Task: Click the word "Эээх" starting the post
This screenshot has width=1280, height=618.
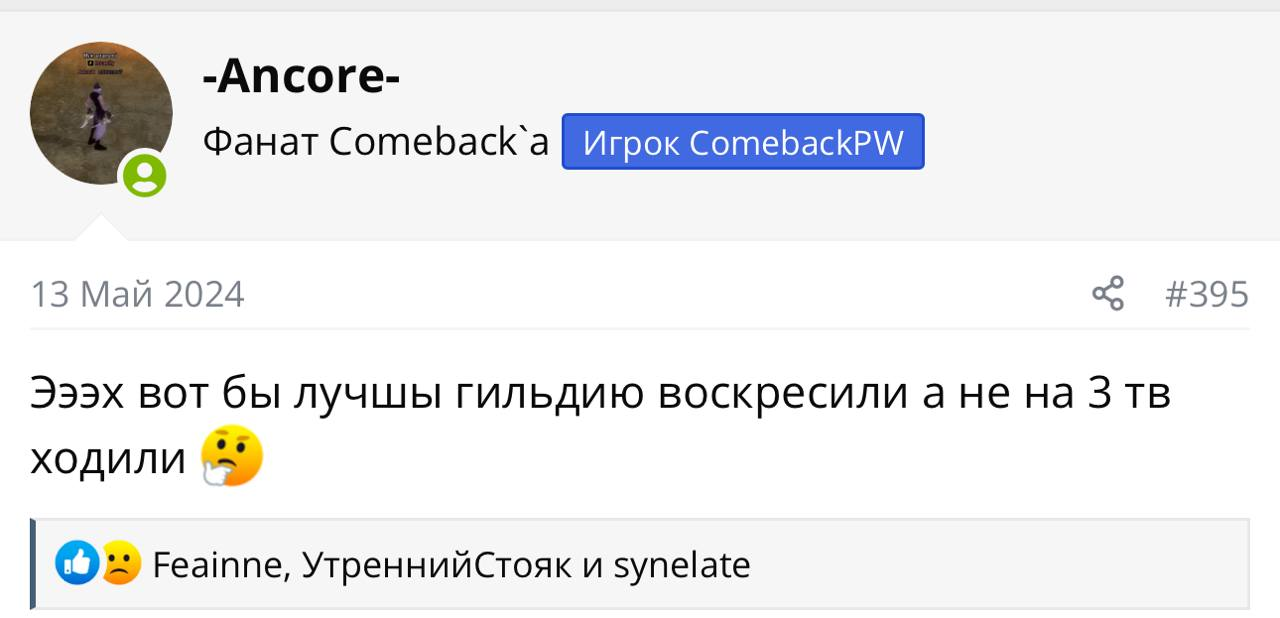Action: 77,393
